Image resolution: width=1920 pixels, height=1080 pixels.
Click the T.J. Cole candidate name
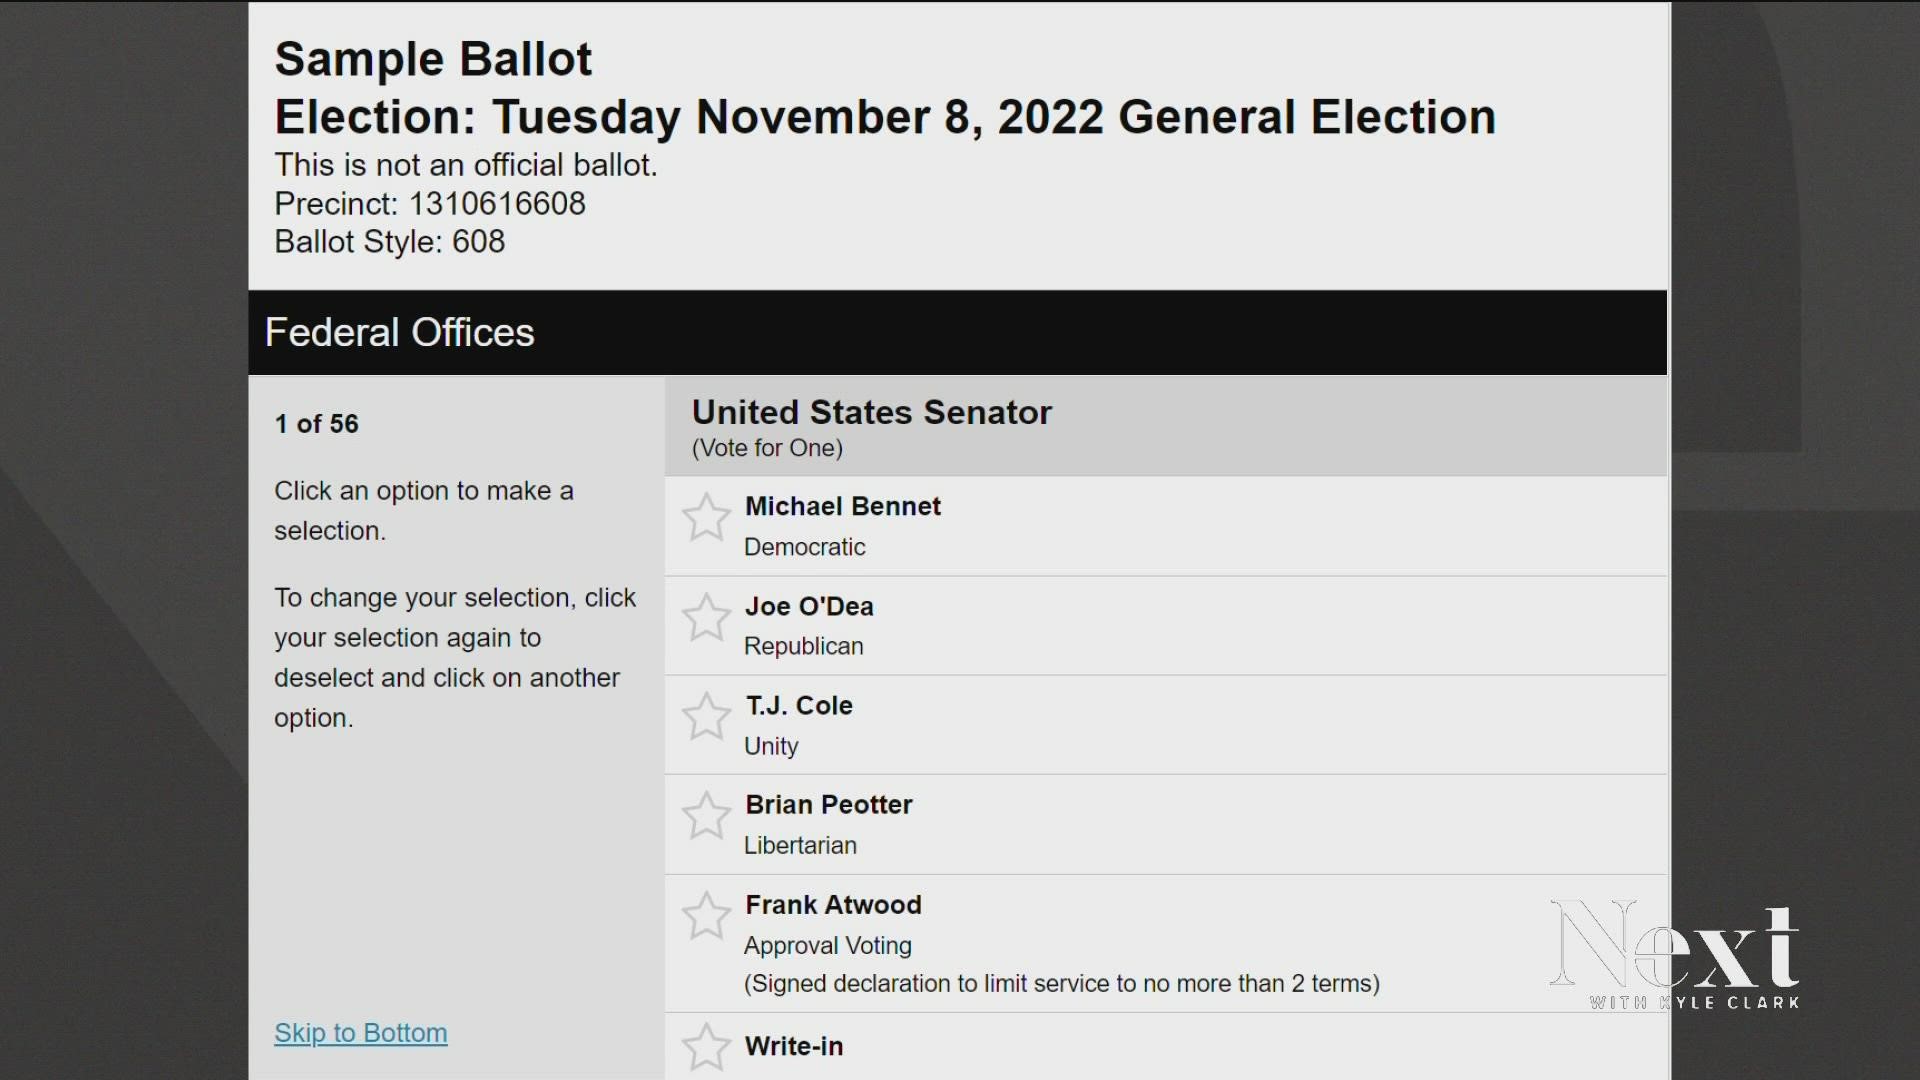(798, 706)
